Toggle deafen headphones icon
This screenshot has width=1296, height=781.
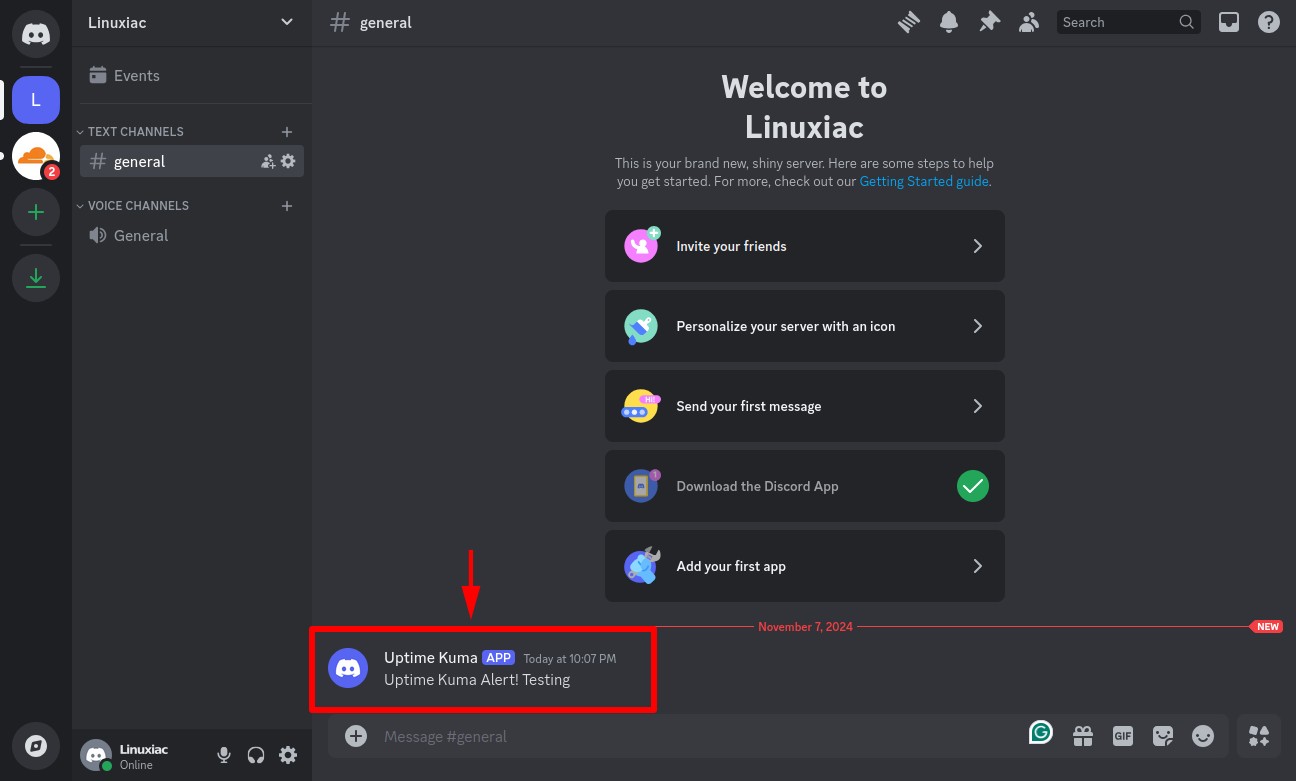tap(256, 755)
